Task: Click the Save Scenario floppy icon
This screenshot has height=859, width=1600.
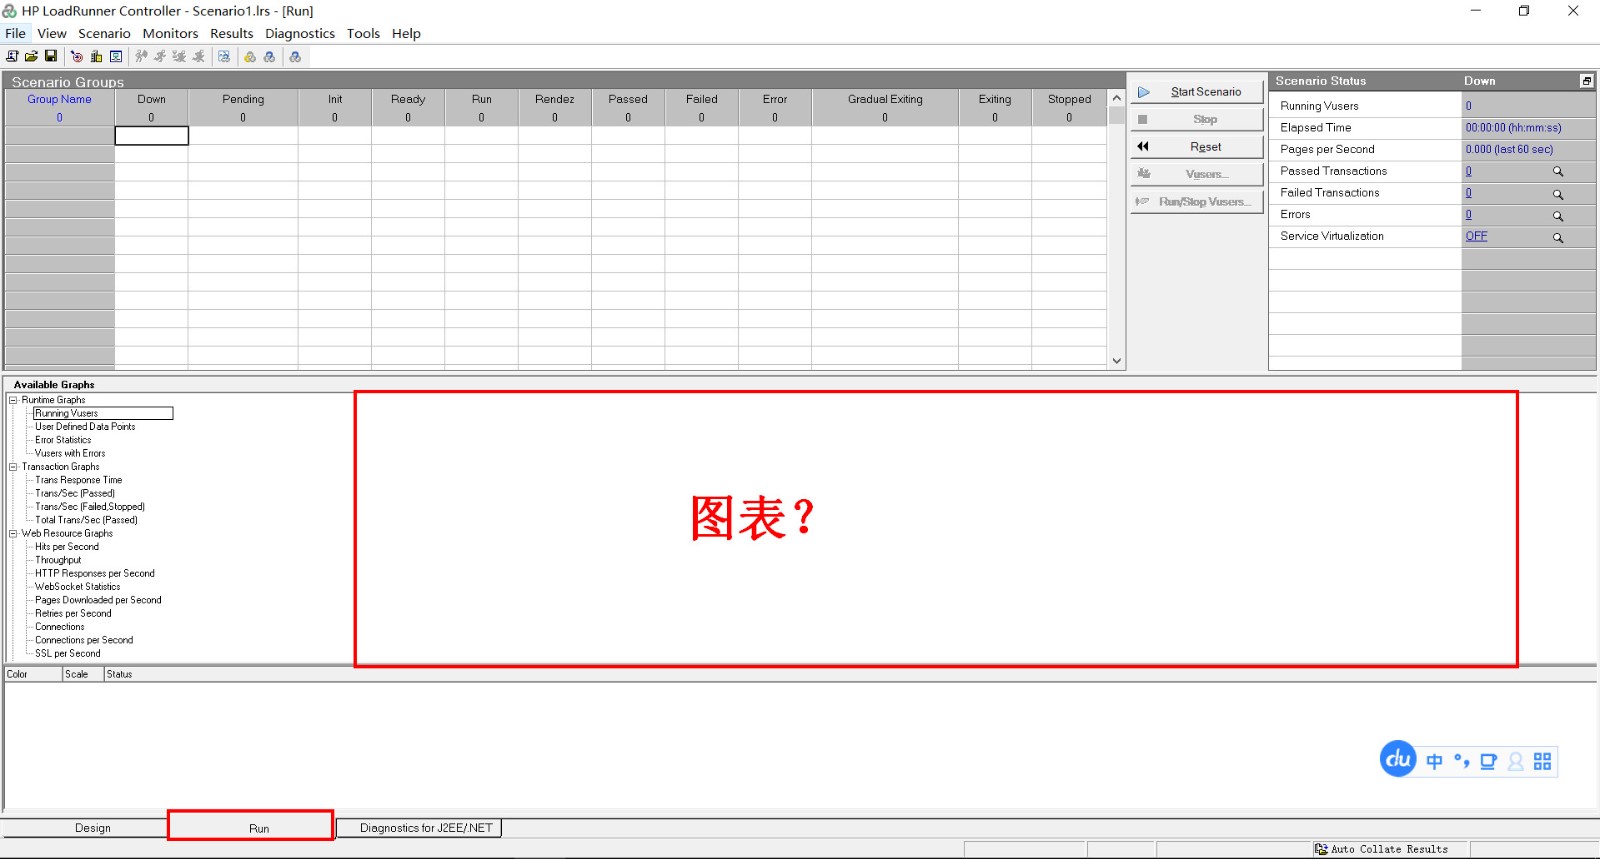Action: tap(50, 56)
